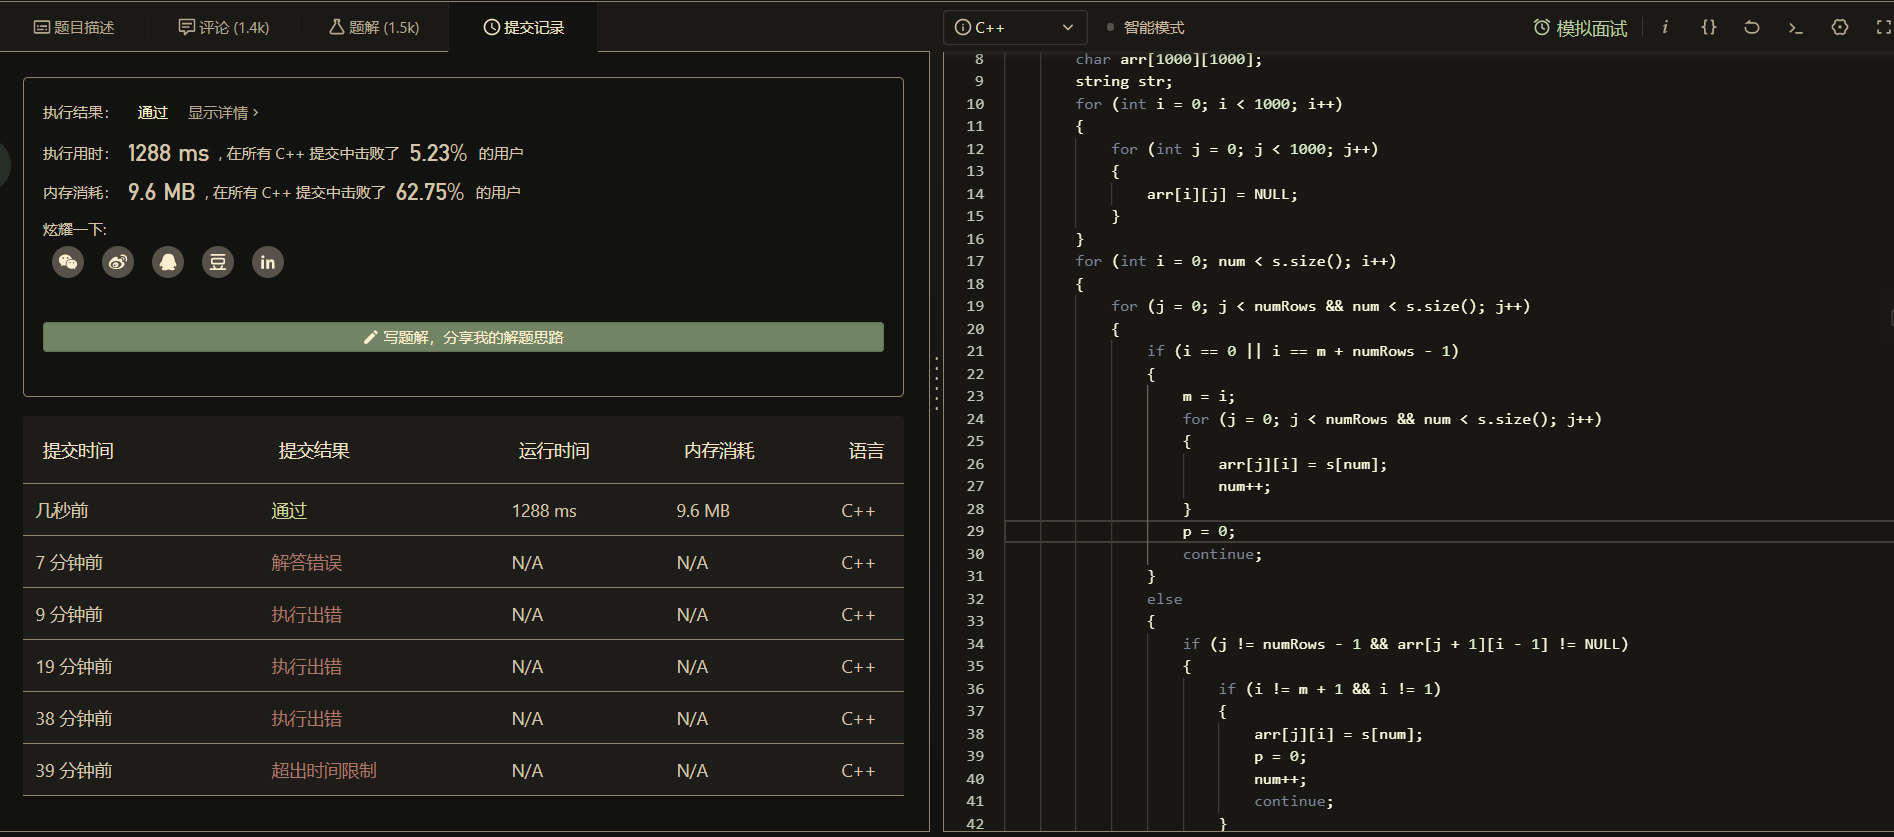
Task: Open the 解答错误 submission from 7 minutes ago
Action: [307, 563]
